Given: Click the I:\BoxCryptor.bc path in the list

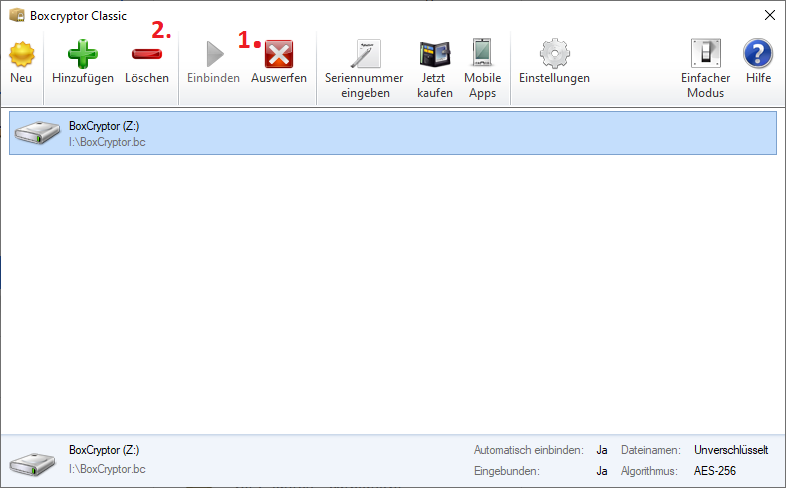Looking at the screenshot, I should point(107,142).
